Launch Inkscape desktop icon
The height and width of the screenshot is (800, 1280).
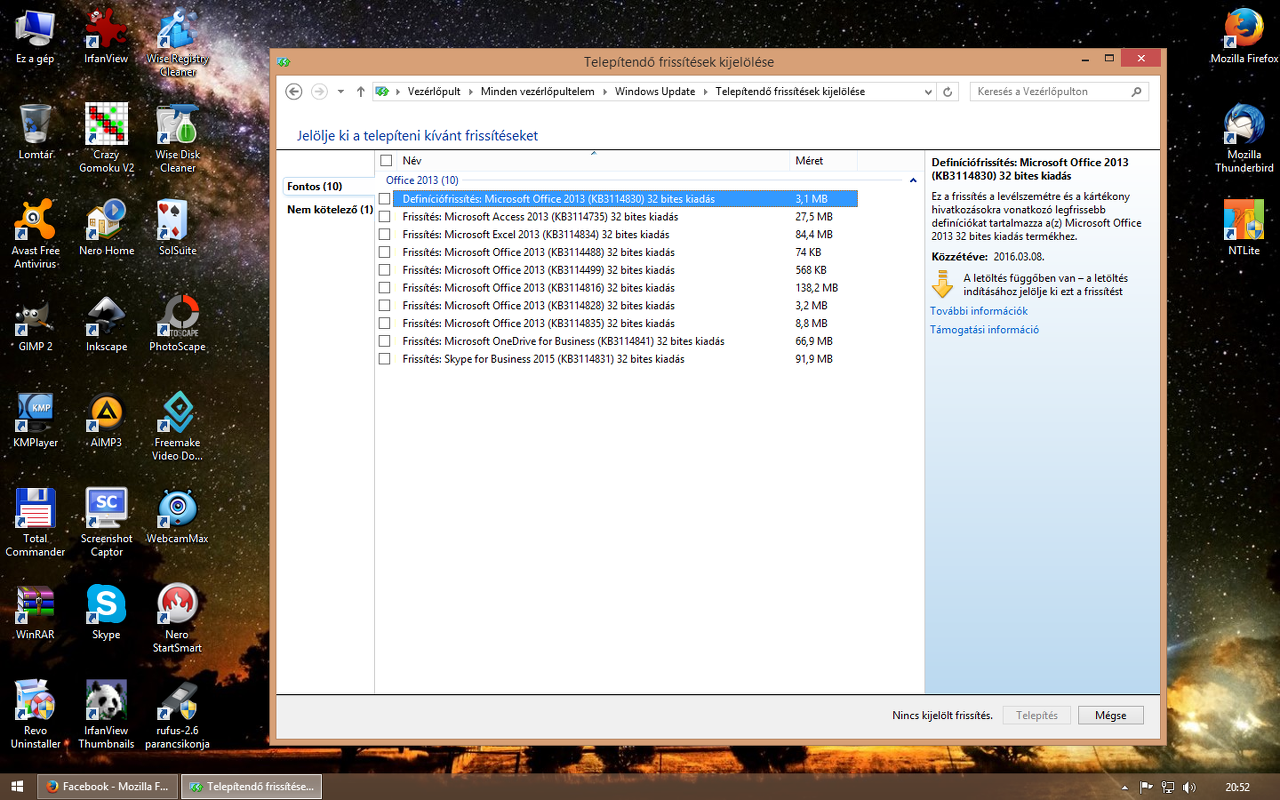106,324
